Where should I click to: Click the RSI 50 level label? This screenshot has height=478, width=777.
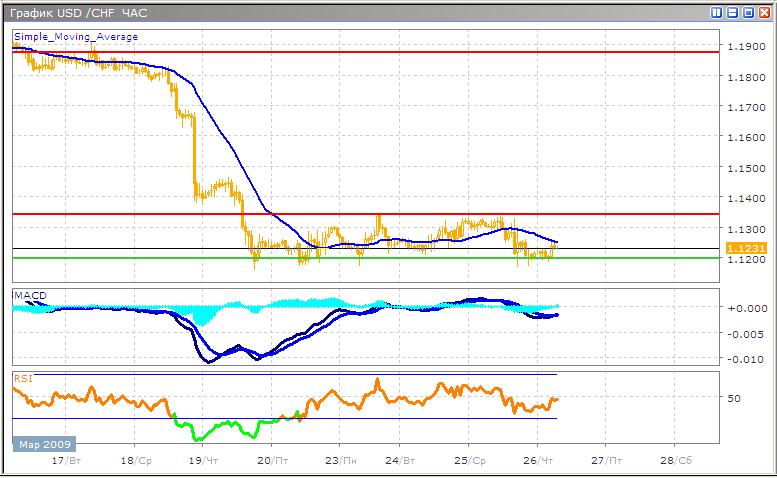pyautogui.click(x=735, y=398)
